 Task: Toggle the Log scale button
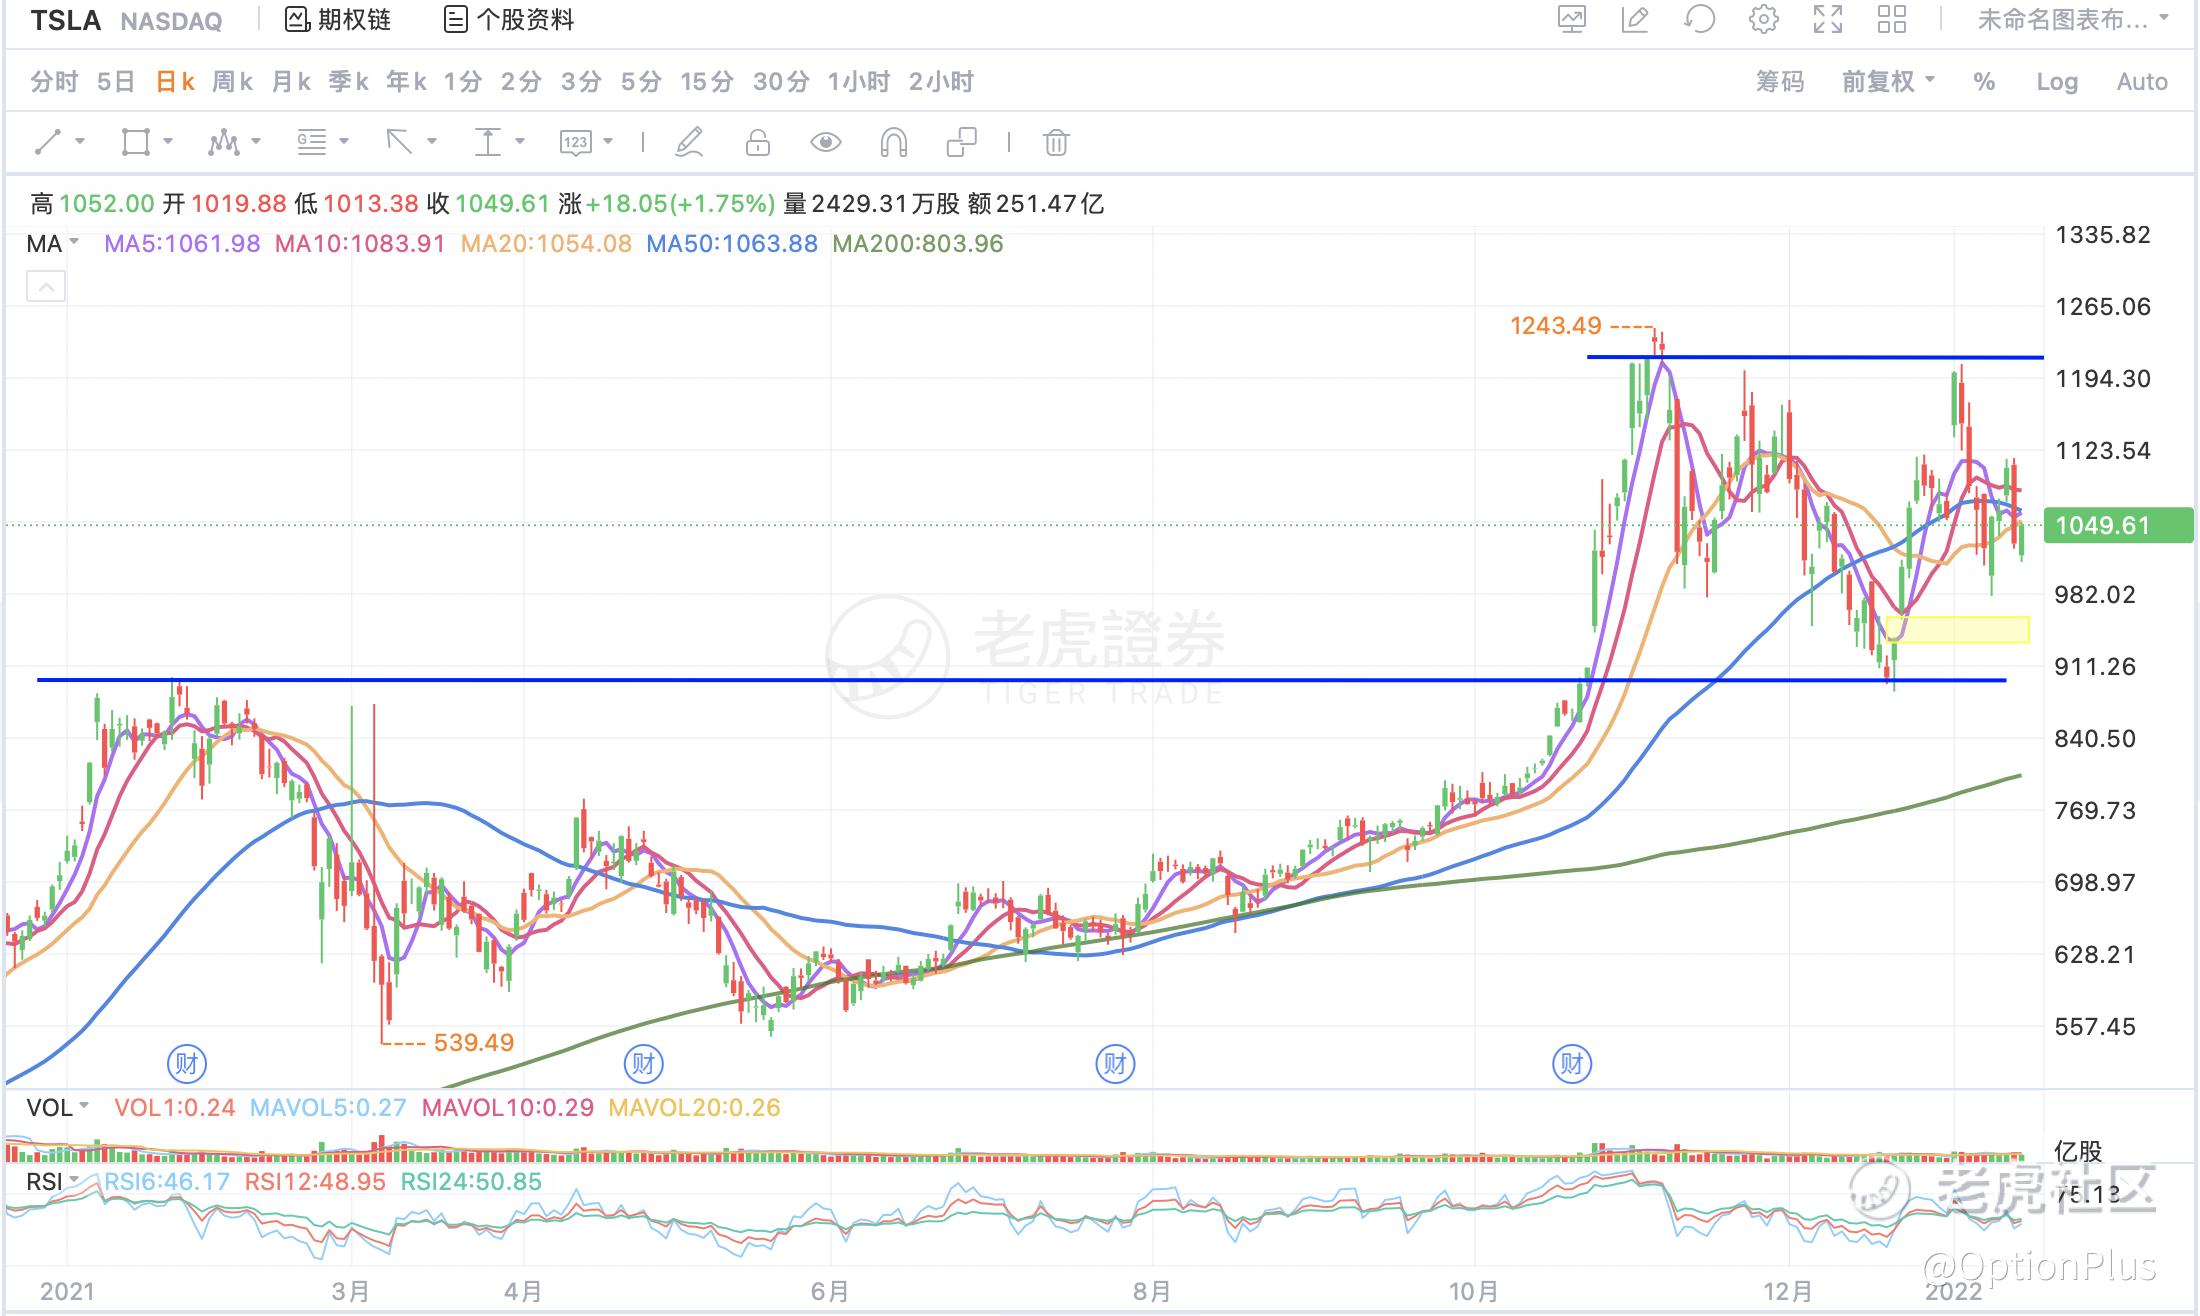[x=2057, y=82]
